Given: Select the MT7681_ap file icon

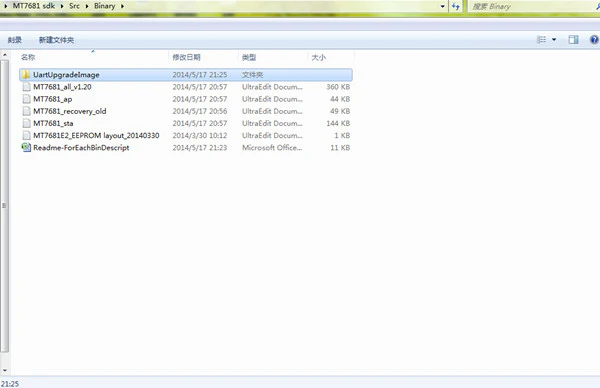Looking at the screenshot, I should click(x=26, y=99).
